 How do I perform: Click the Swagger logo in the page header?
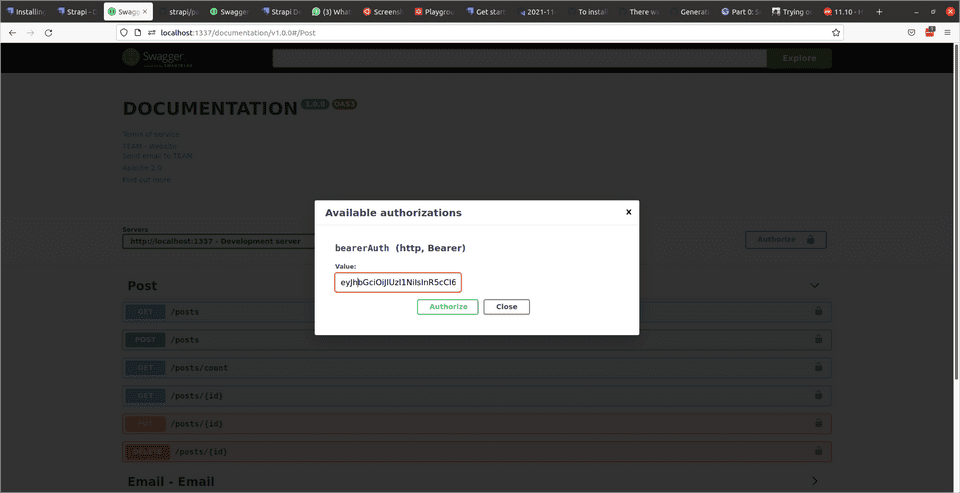click(x=157, y=58)
